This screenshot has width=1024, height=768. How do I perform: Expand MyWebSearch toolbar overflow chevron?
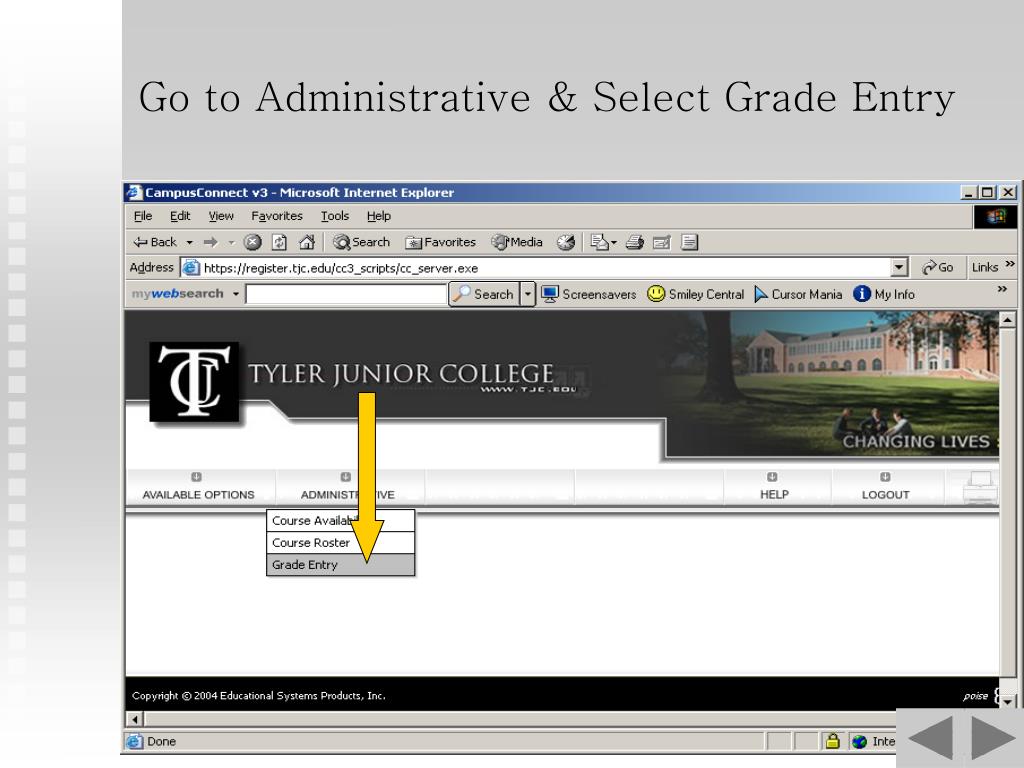point(1002,289)
